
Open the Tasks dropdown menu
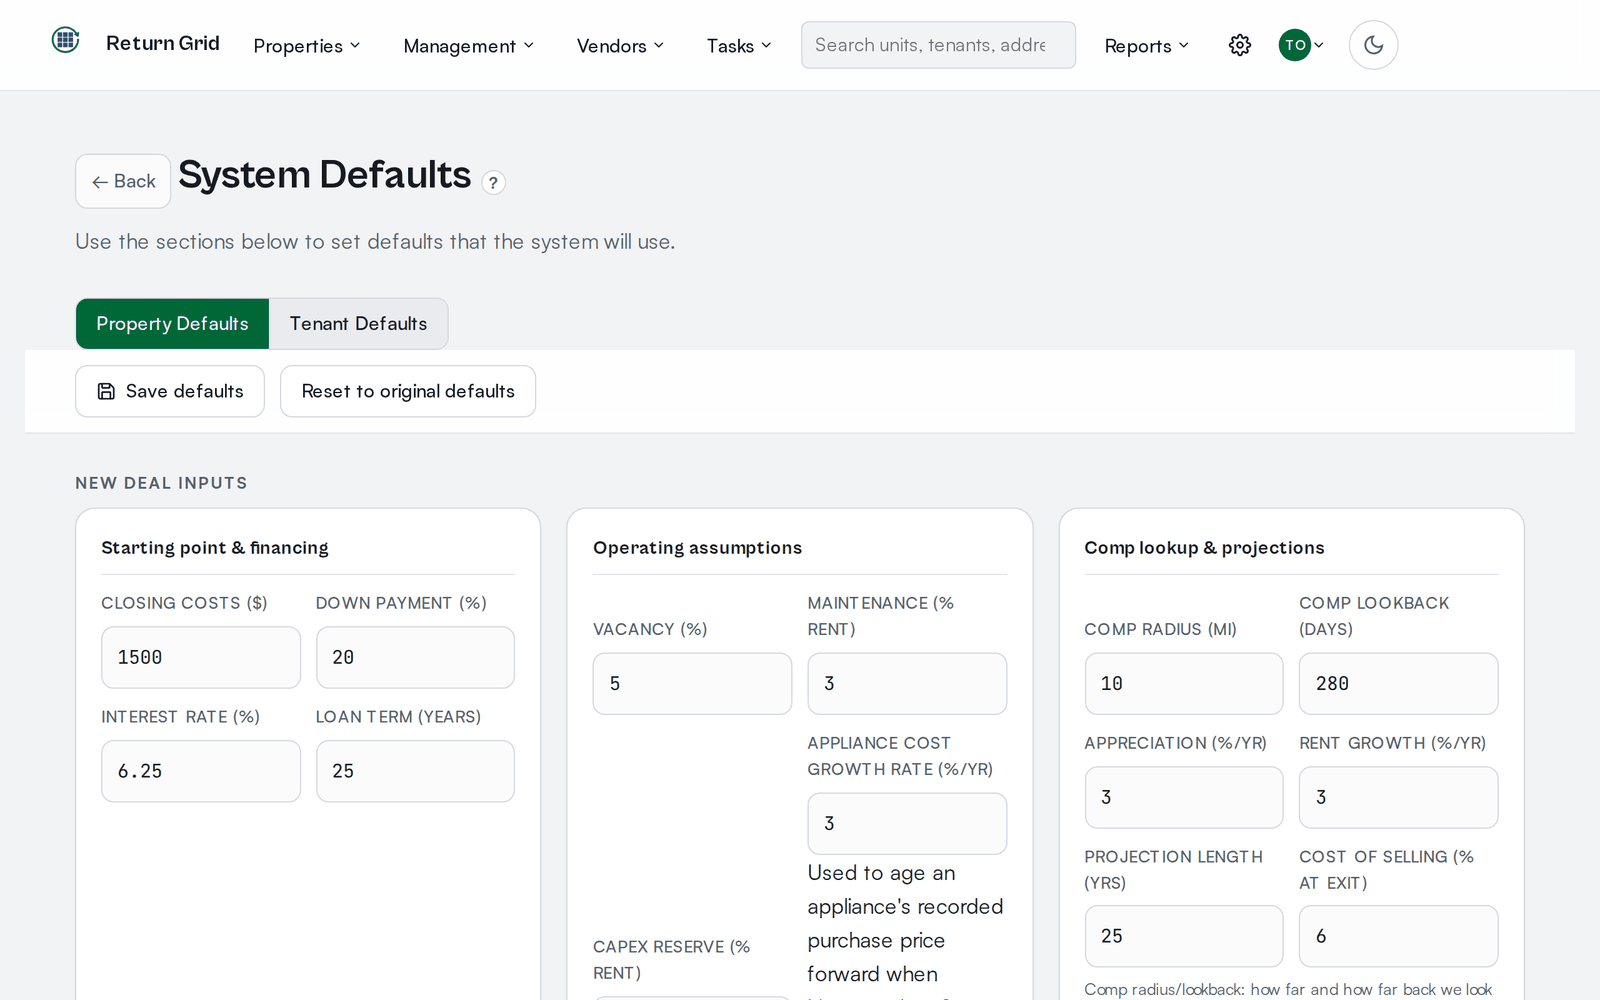click(739, 46)
